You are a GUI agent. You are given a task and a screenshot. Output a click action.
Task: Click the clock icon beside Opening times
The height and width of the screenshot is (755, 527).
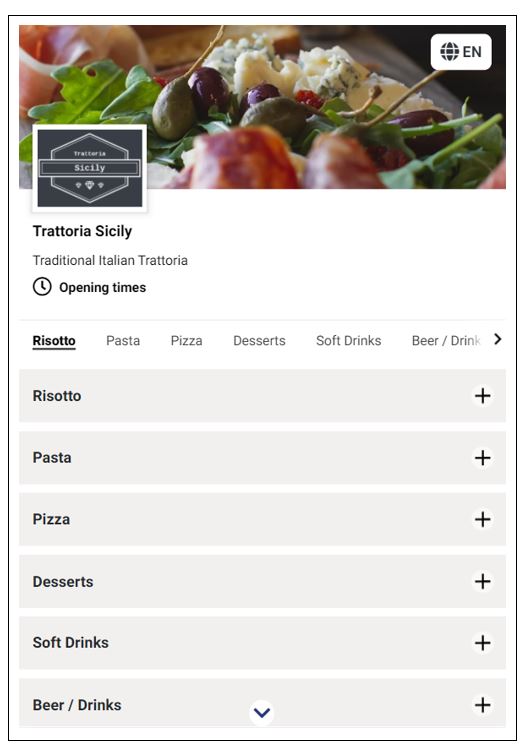(42, 286)
